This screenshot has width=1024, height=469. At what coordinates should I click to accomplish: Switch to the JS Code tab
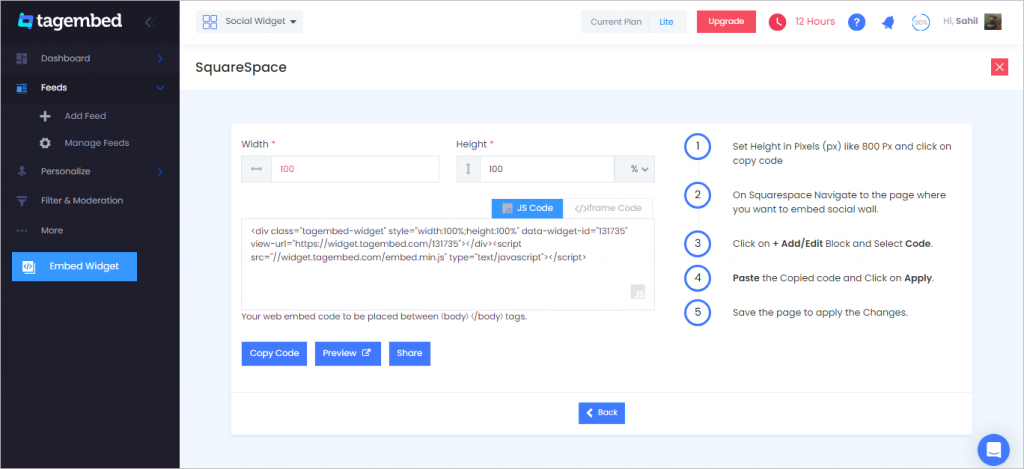527,208
